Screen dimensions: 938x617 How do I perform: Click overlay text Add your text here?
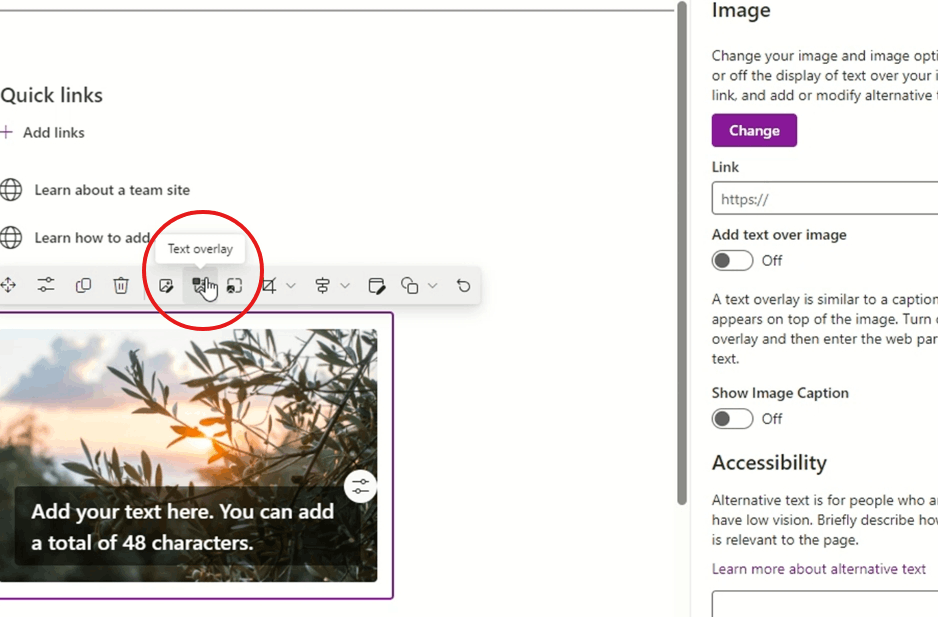(182, 527)
